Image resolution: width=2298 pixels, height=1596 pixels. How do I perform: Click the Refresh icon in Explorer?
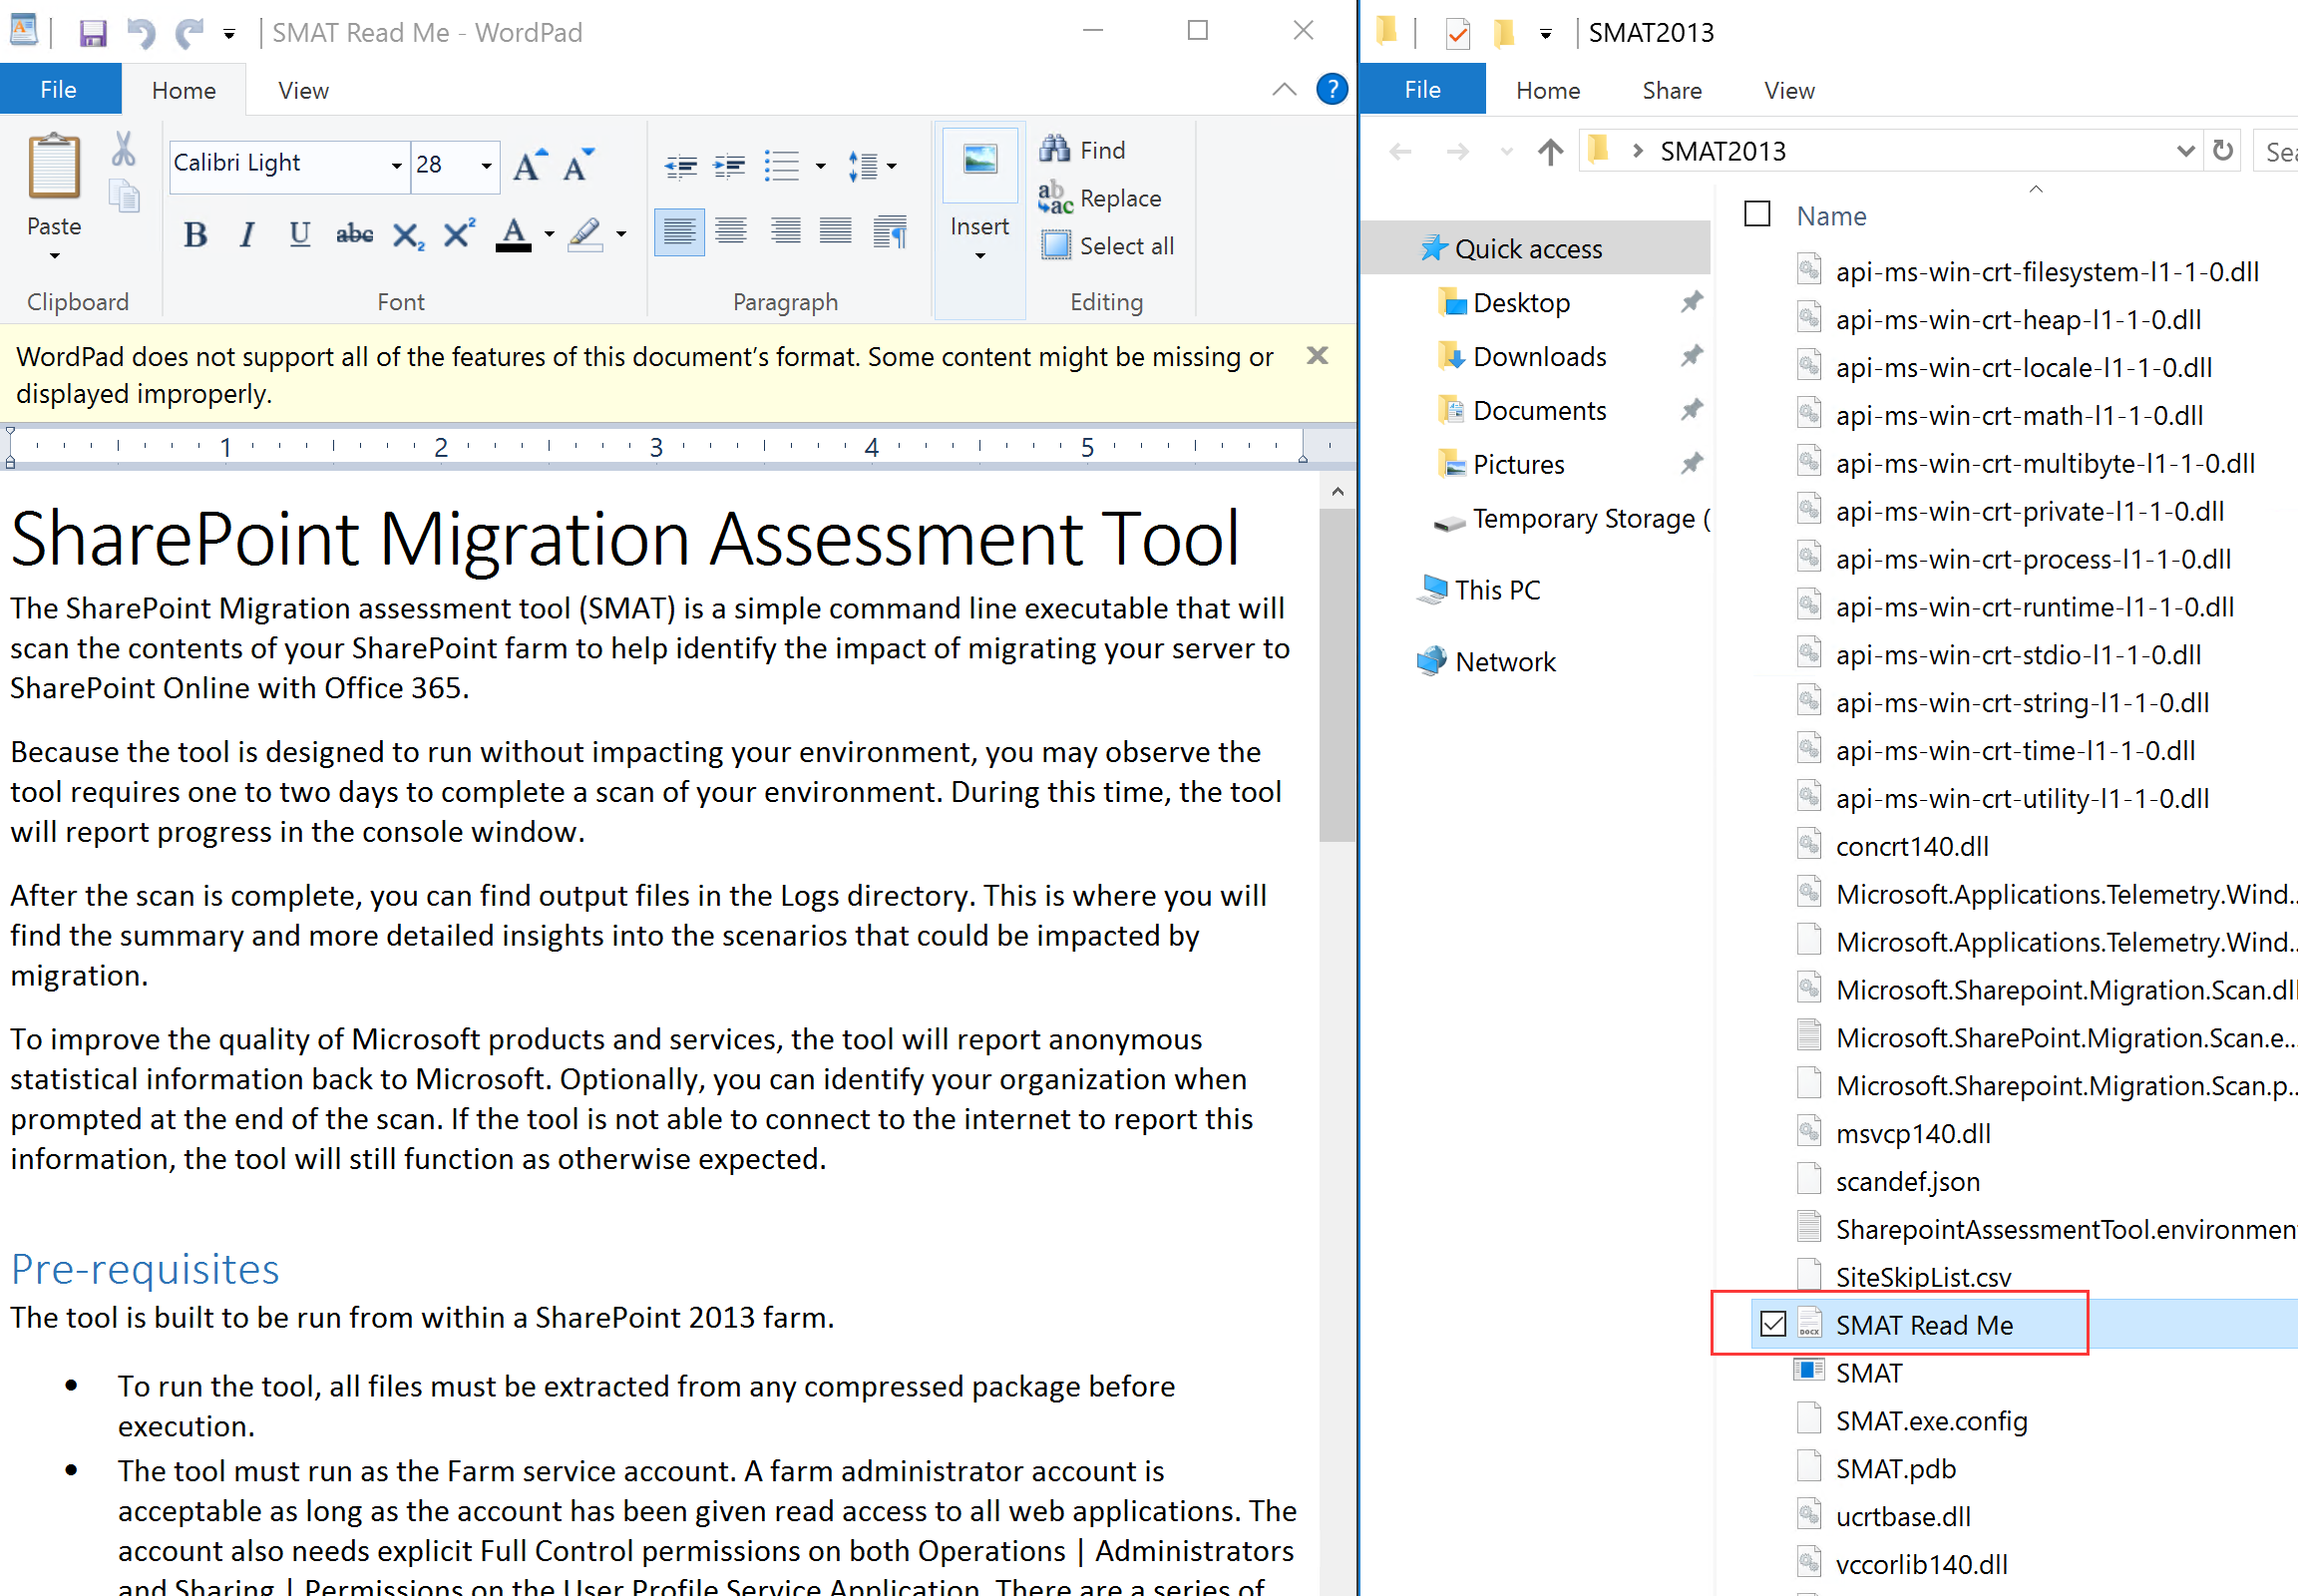pos(2222,151)
